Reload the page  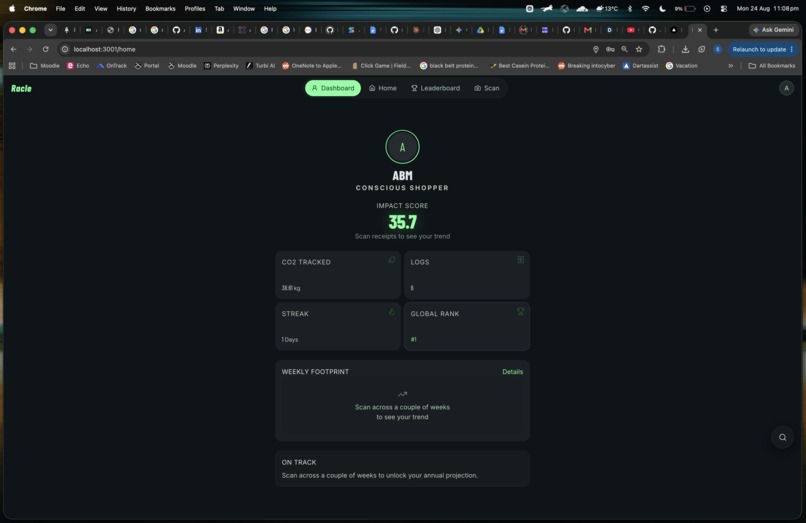pyautogui.click(x=46, y=49)
